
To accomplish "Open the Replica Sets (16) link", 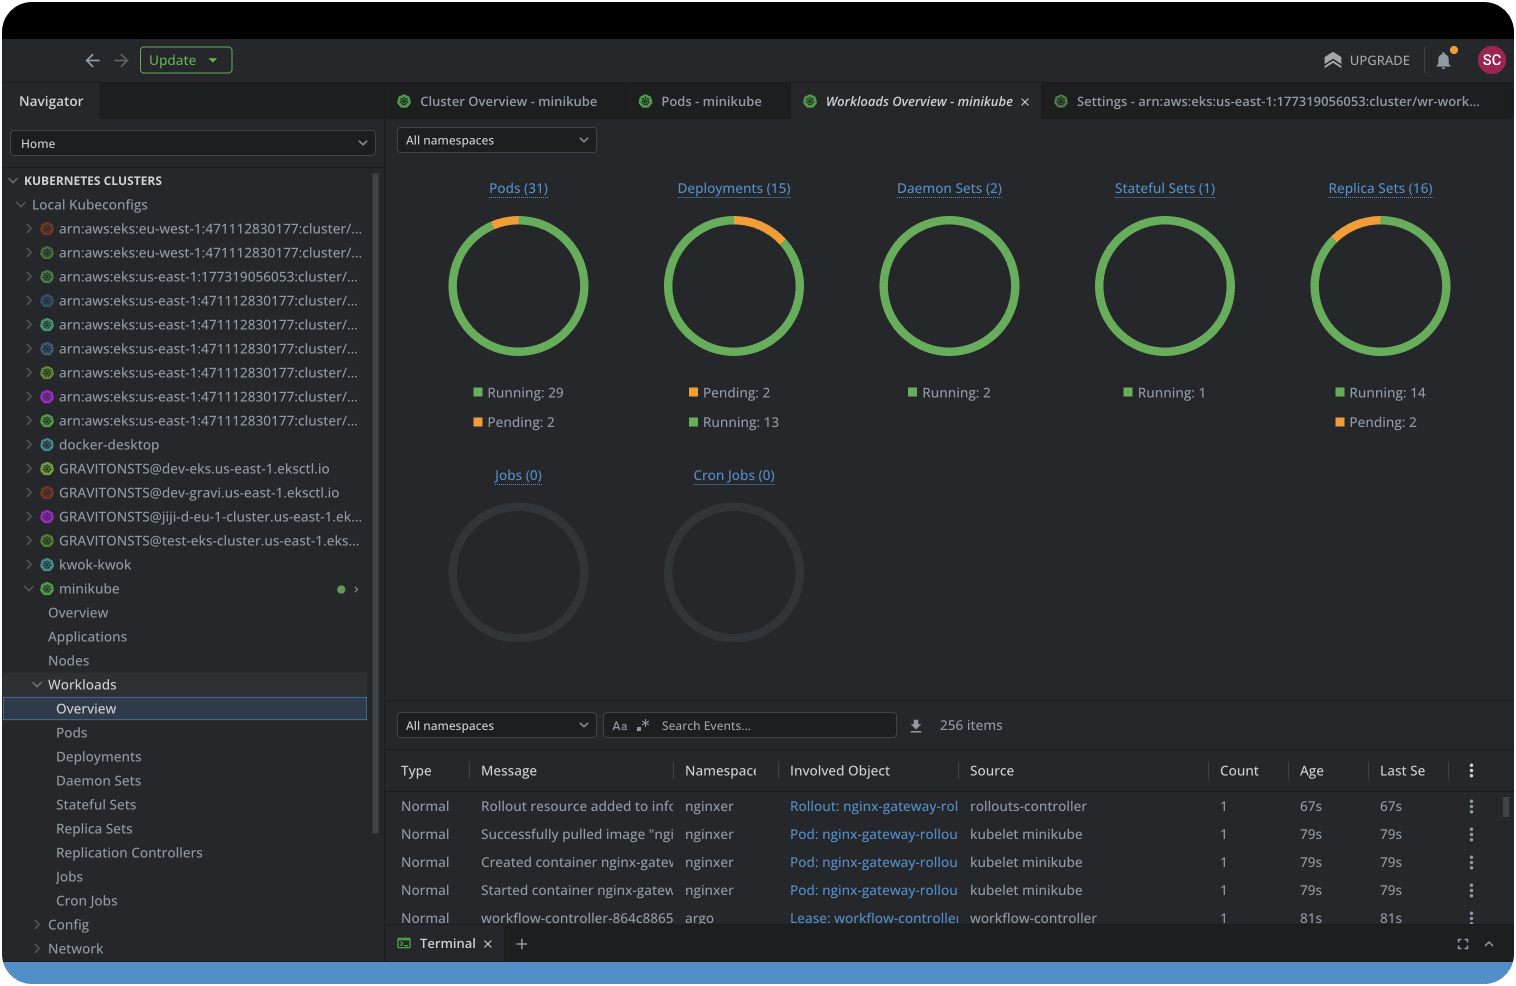I will [x=1380, y=188].
